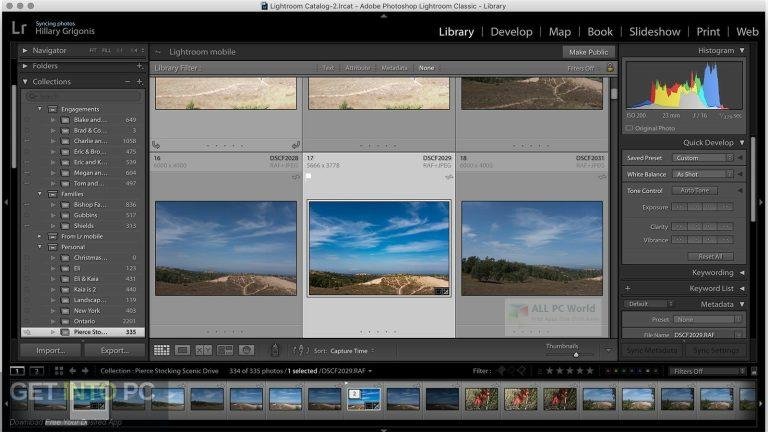Open second window display 2 button
The image size is (768, 432).
click(x=37, y=371)
